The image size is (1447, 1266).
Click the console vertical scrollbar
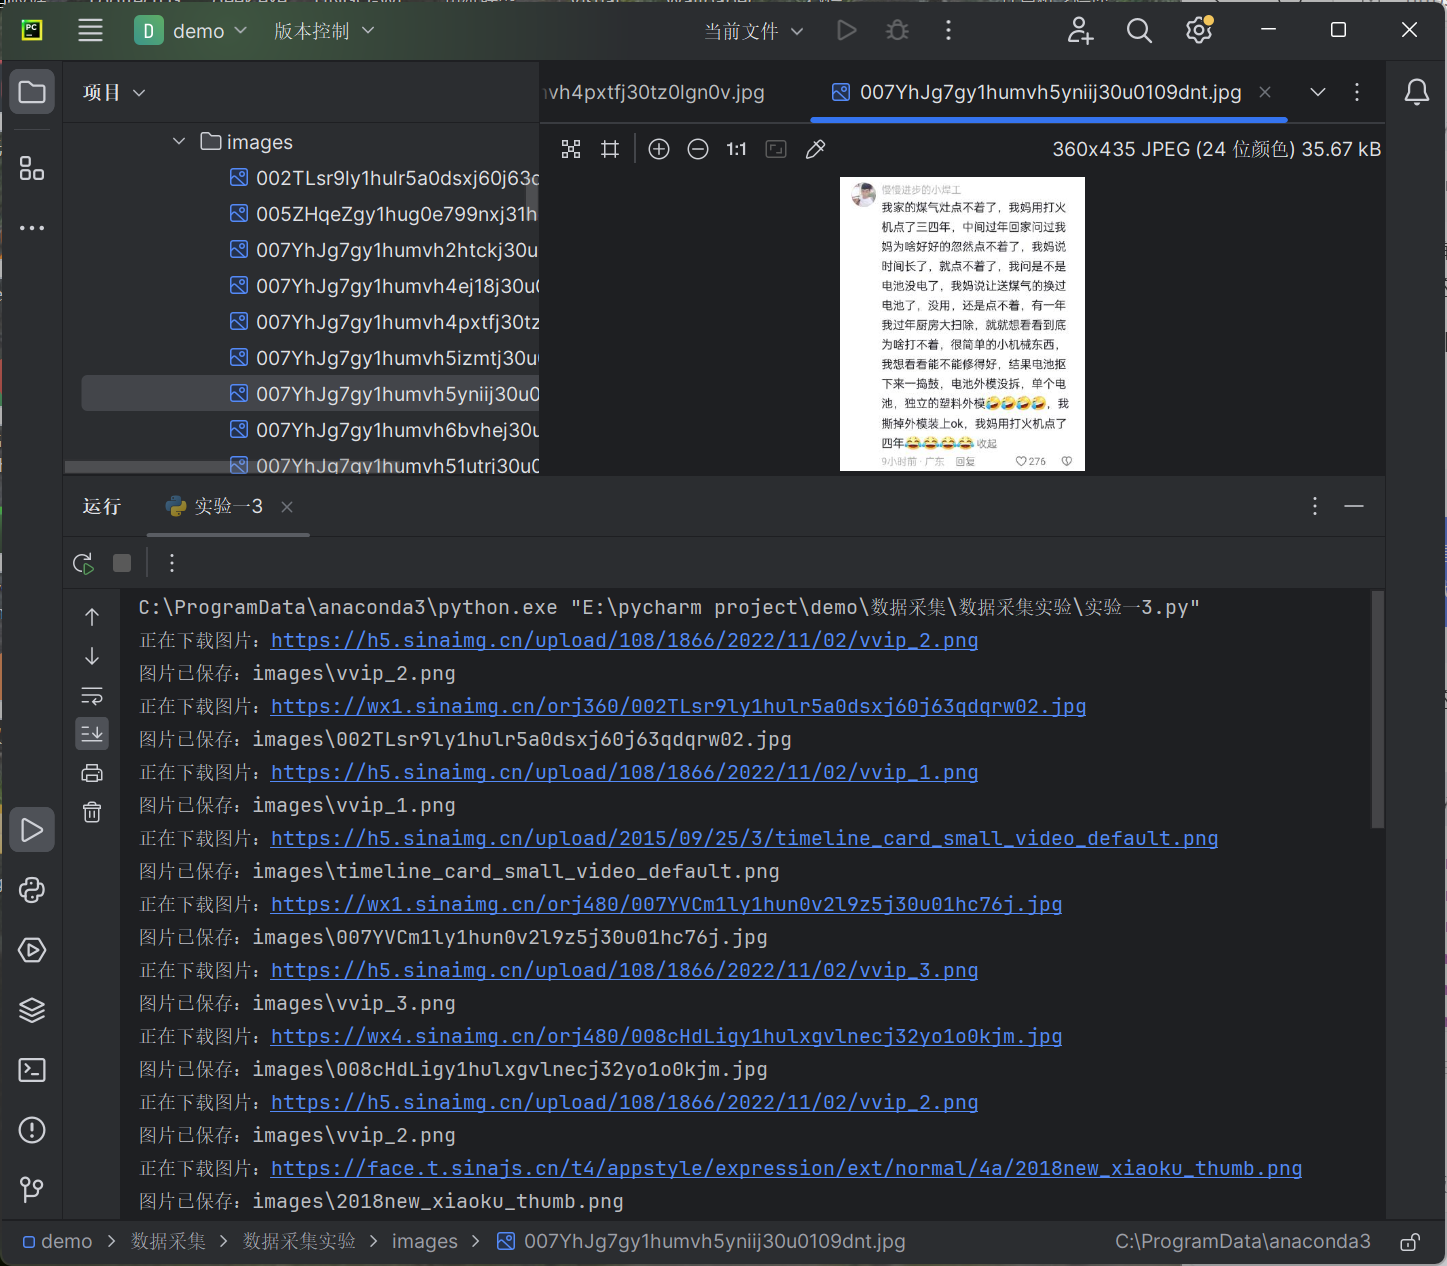[1377, 709]
